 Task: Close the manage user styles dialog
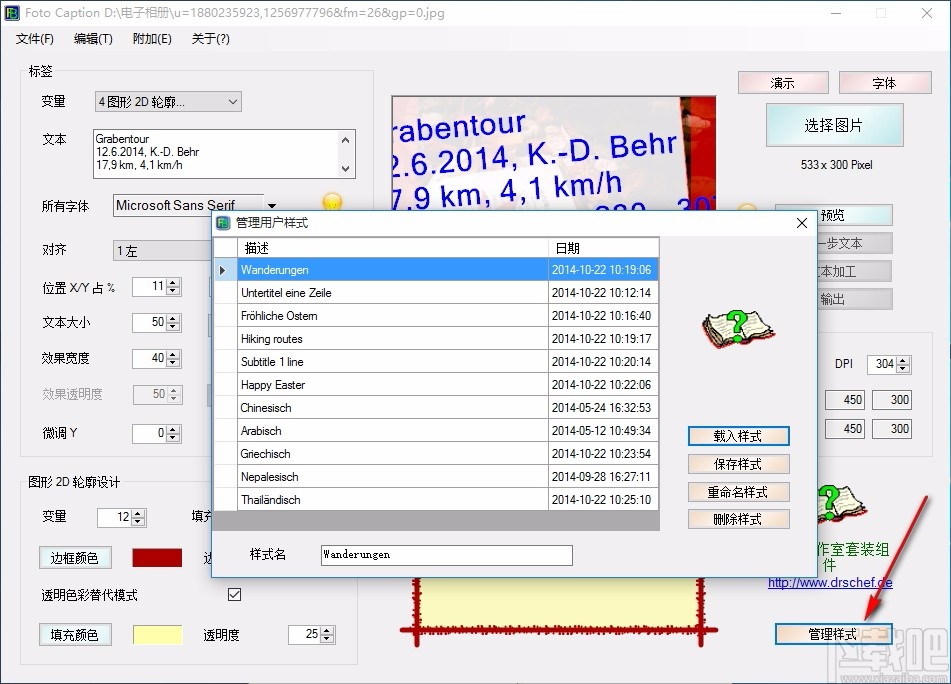pos(801,223)
